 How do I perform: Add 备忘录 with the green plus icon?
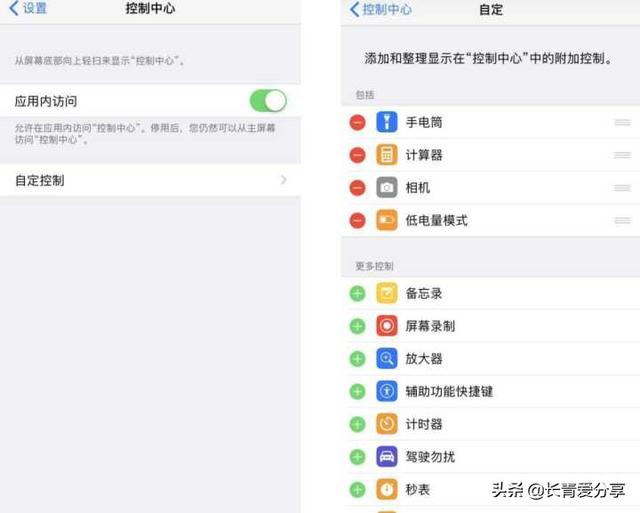(x=358, y=293)
